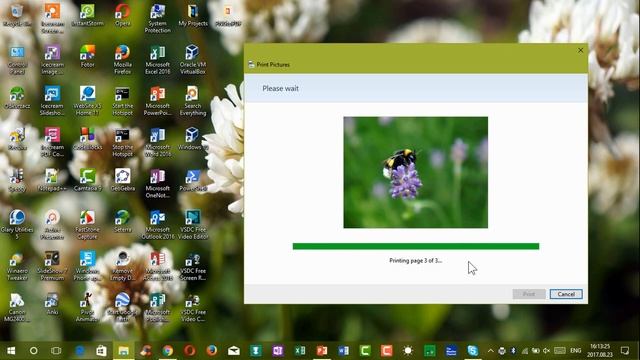Select the System Protection desktop shortcut
The width and height of the screenshot is (640, 360).
pyautogui.click(x=158, y=19)
